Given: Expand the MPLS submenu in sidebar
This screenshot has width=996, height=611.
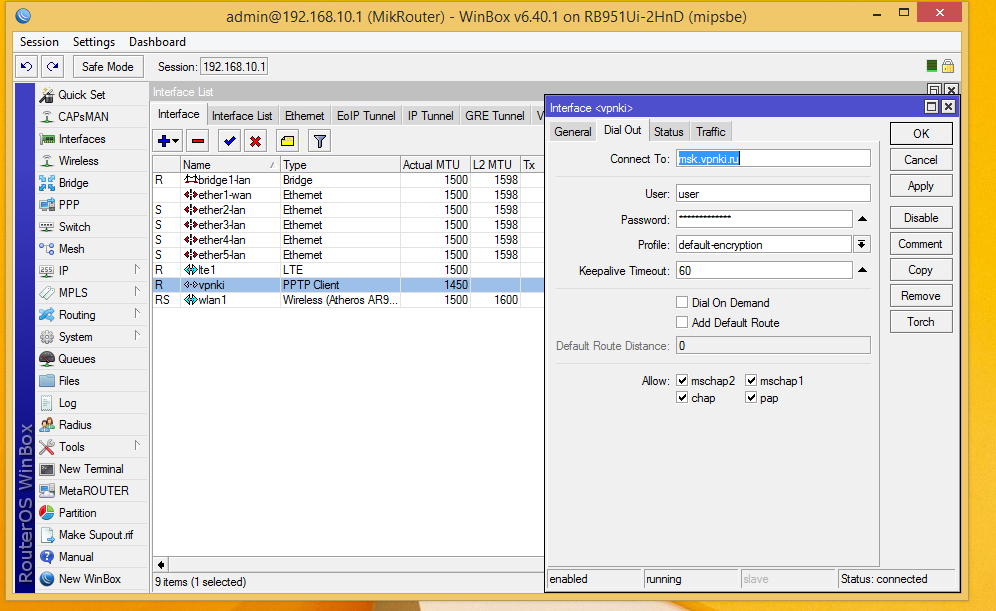Looking at the screenshot, I should tap(137, 292).
